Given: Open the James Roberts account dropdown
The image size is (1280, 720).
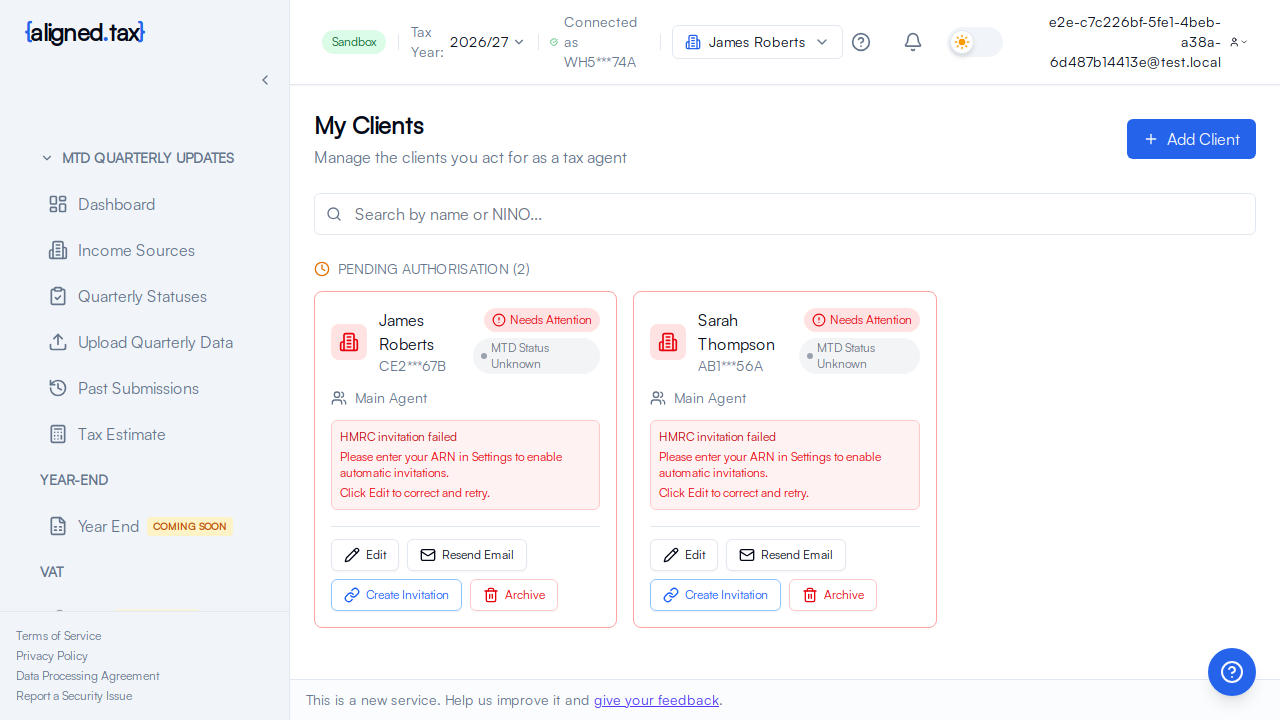Looking at the screenshot, I should coord(757,42).
